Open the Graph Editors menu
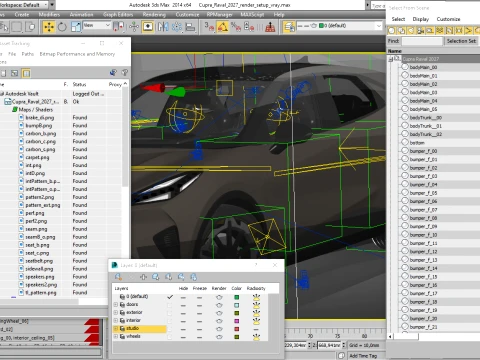480x360 pixels. tap(118, 15)
